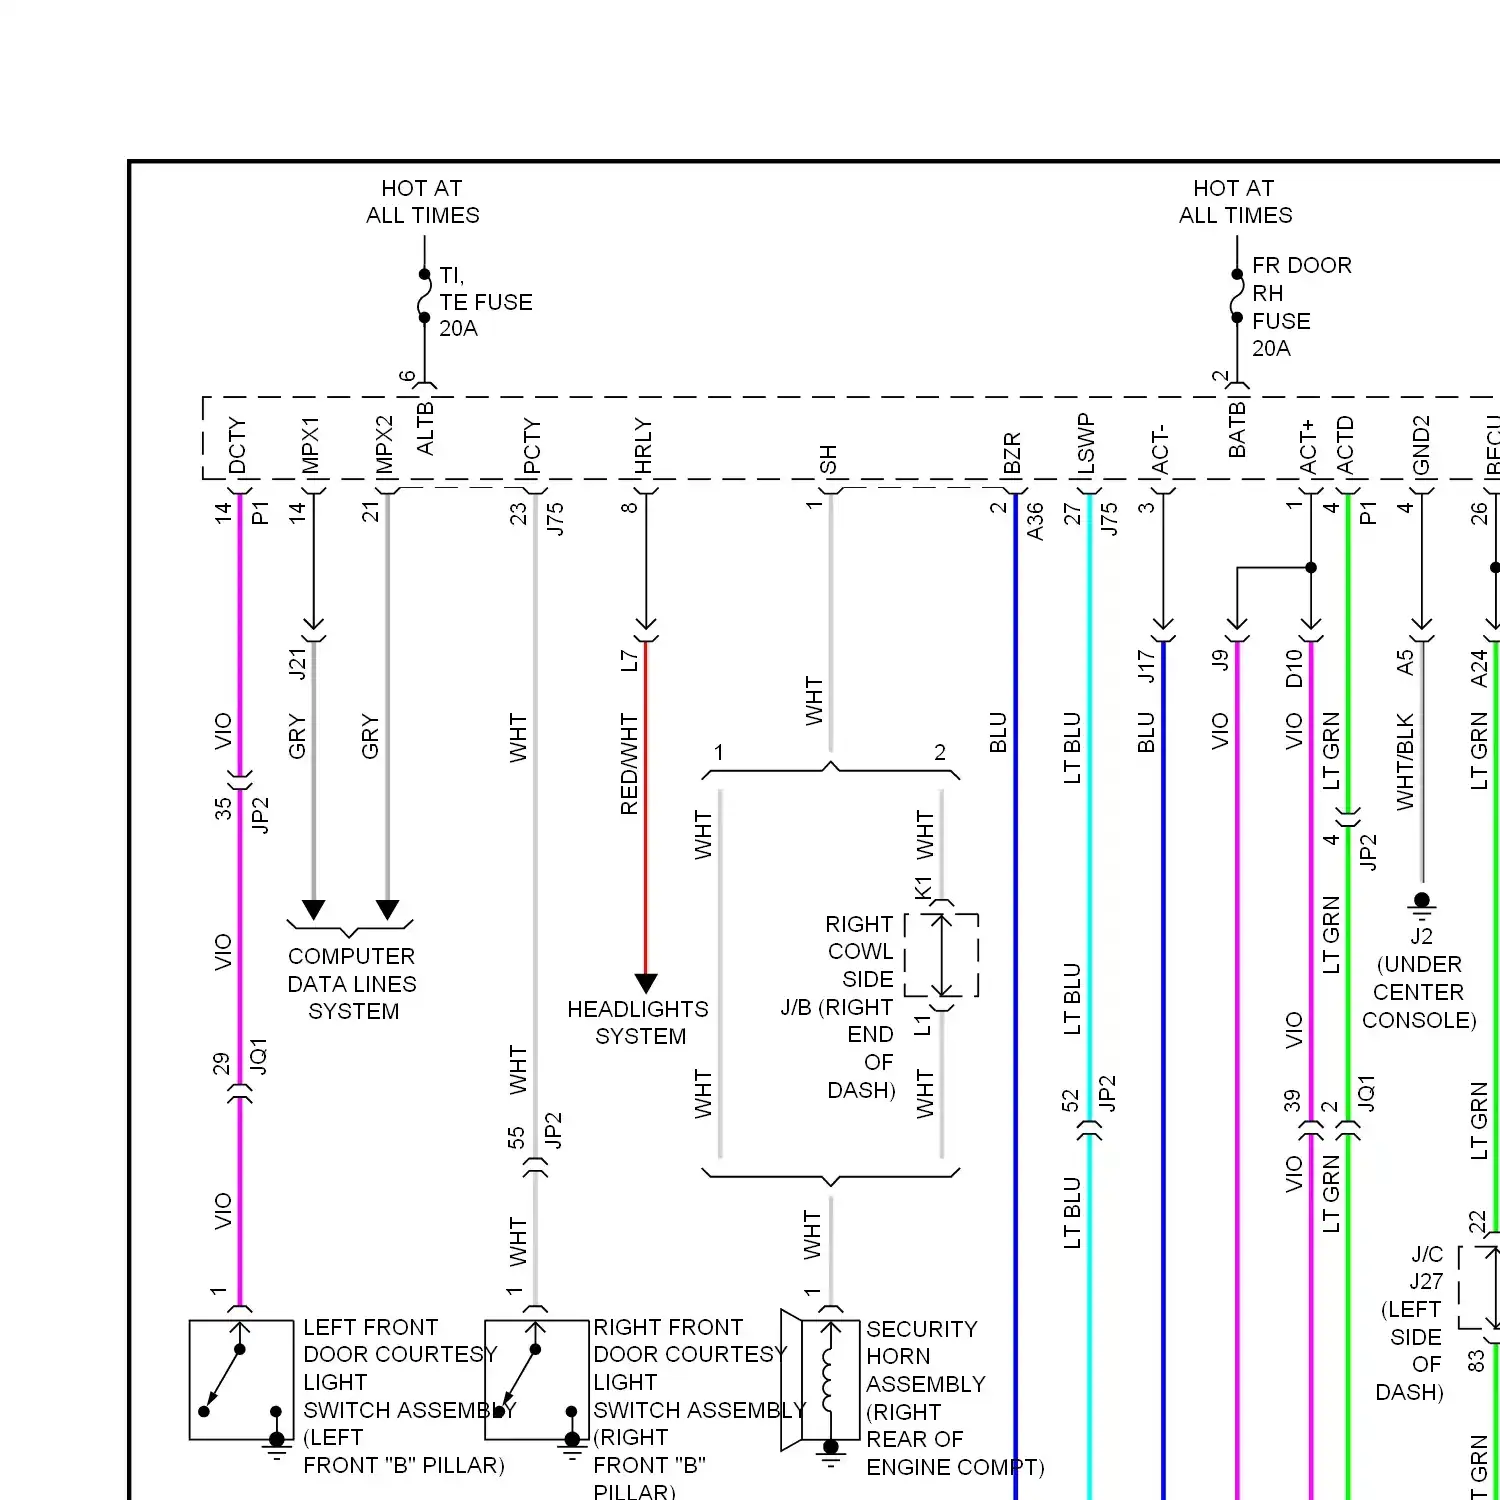Click the JQ1 label beside pin 29
The width and height of the screenshot is (1500, 1500).
click(259, 1058)
